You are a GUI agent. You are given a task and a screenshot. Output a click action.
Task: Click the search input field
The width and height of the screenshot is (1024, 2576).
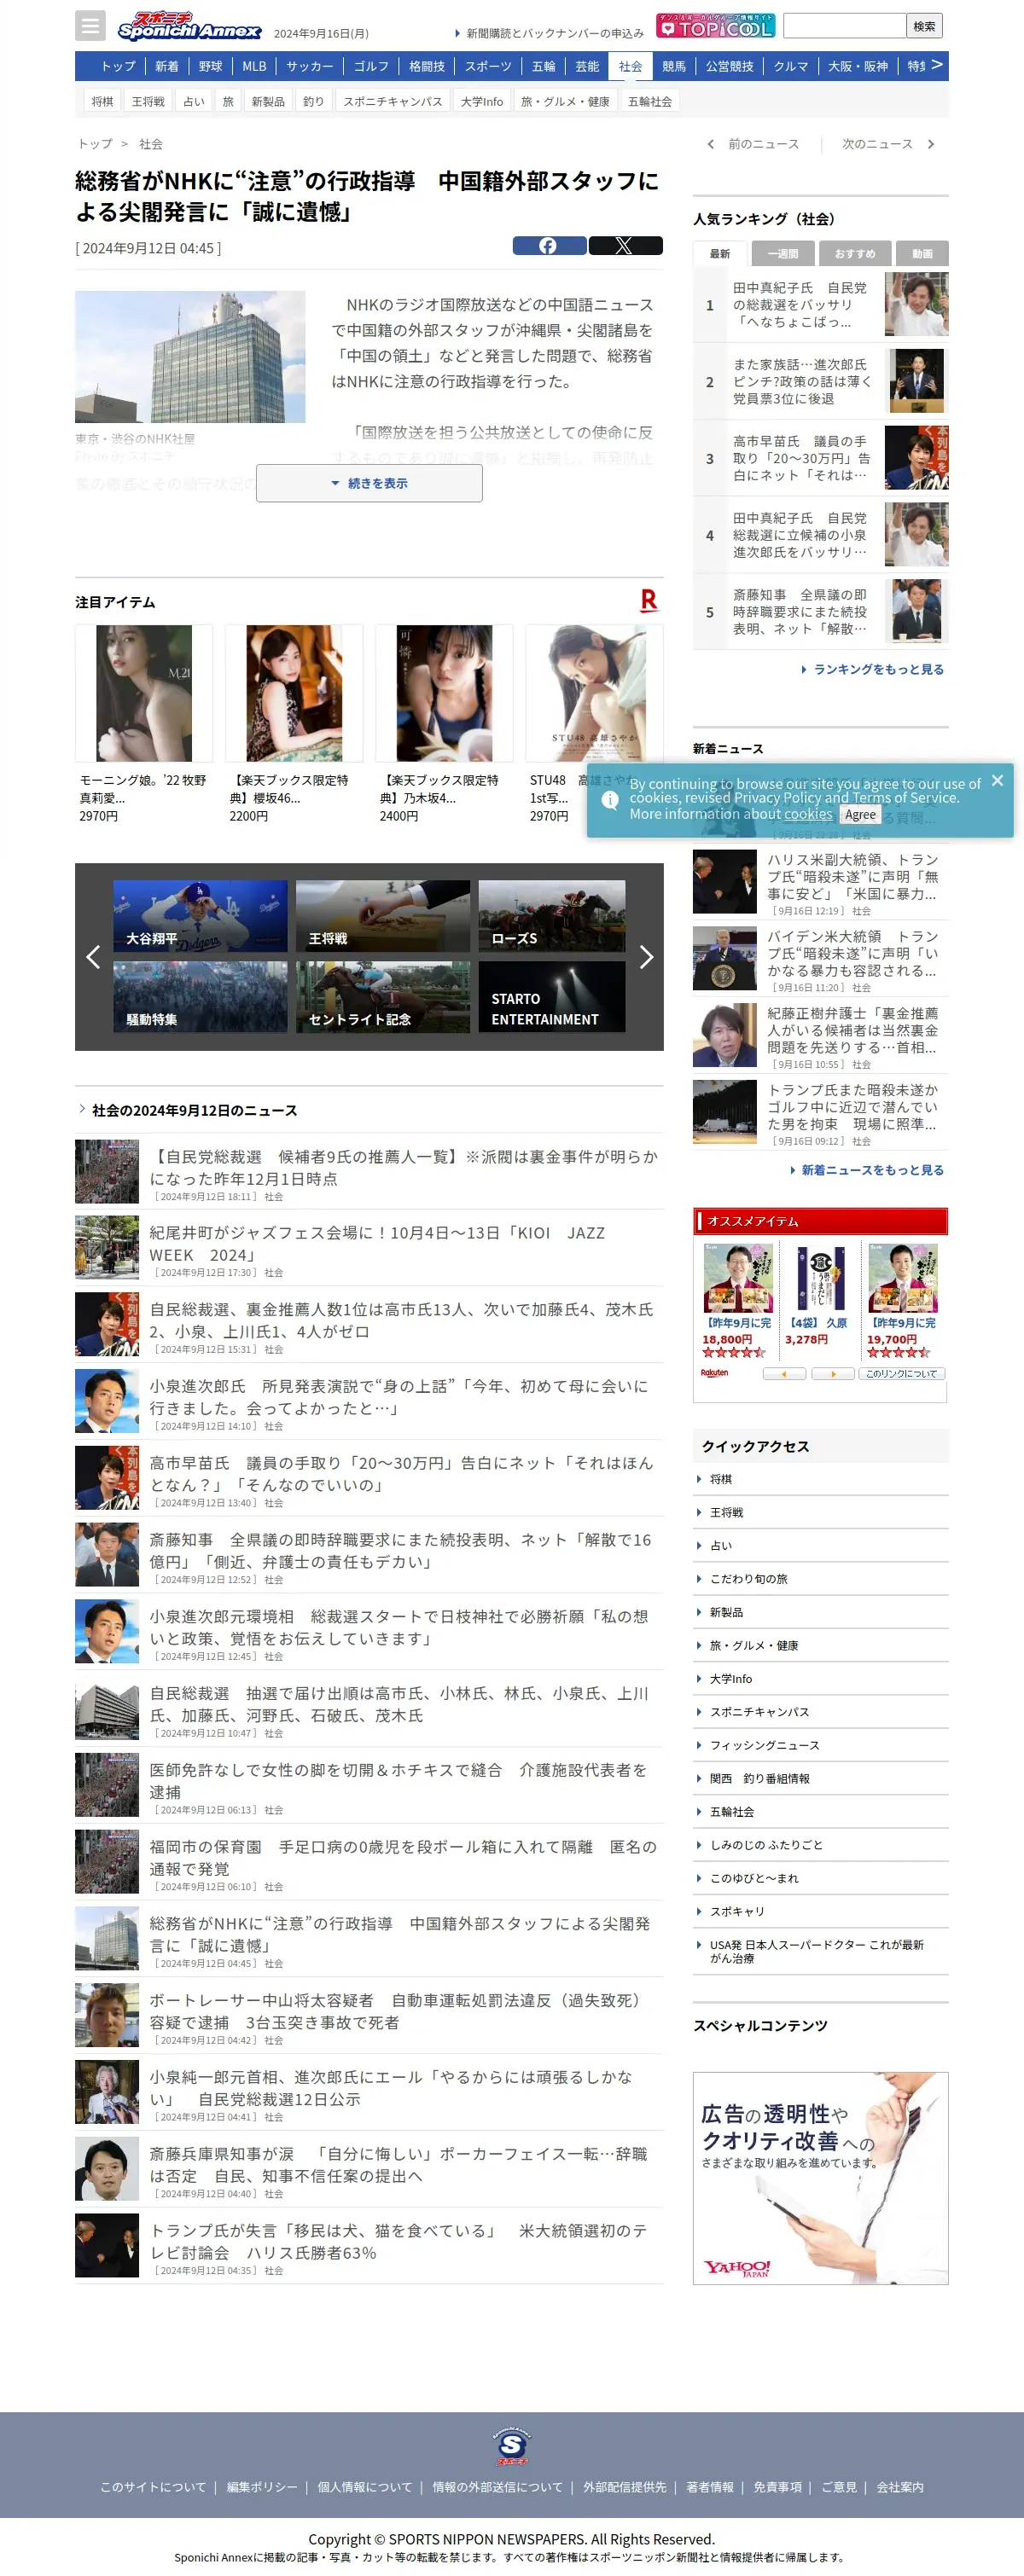click(844, 26)
